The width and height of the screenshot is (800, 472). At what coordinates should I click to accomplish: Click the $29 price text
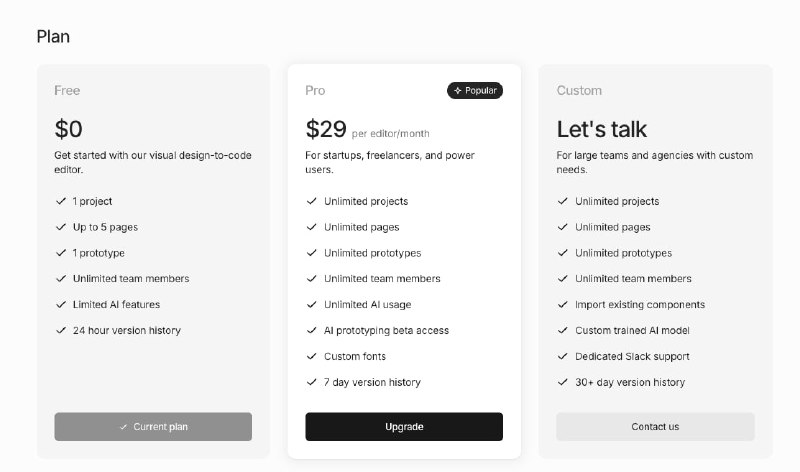point(326,129)
